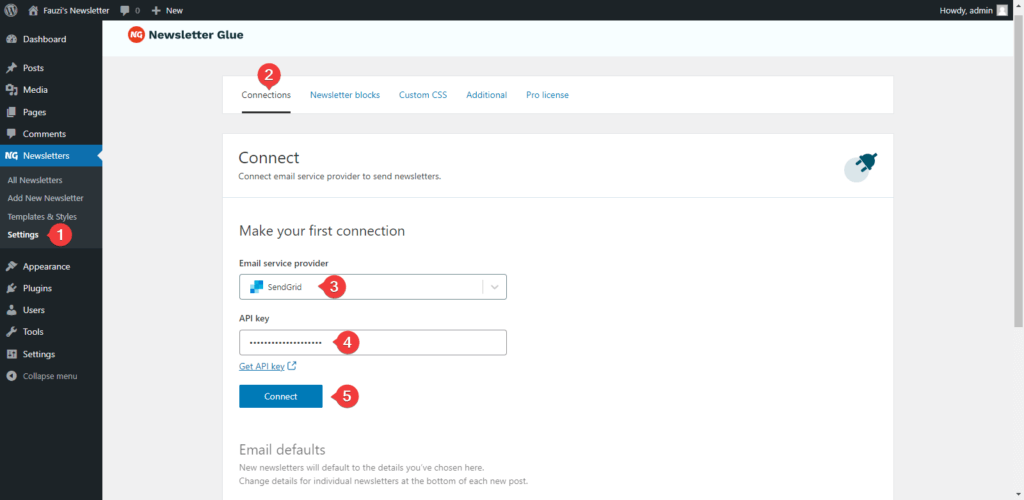
Task: Click the Email defaults heading
Action: 282,450
